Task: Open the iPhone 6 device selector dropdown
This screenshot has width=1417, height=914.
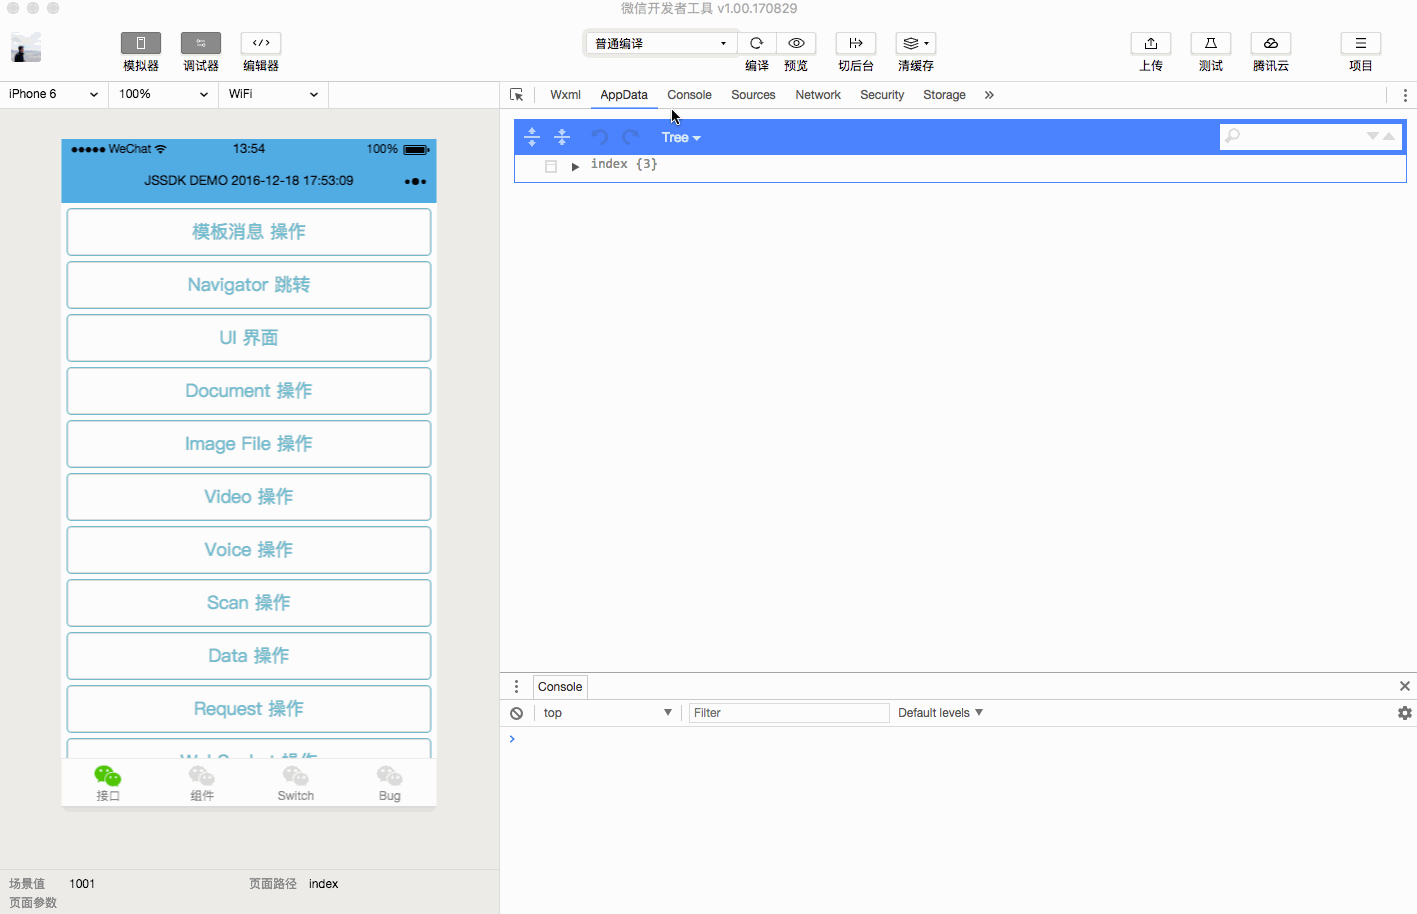Action: tap(53, 94)
